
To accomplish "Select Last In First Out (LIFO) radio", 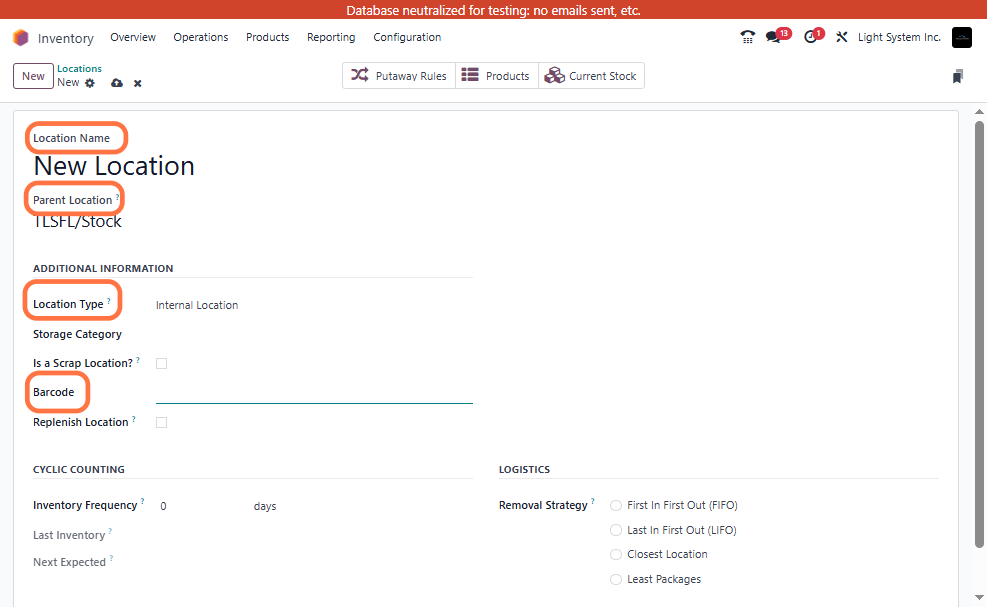I will [x=616, y=530].
